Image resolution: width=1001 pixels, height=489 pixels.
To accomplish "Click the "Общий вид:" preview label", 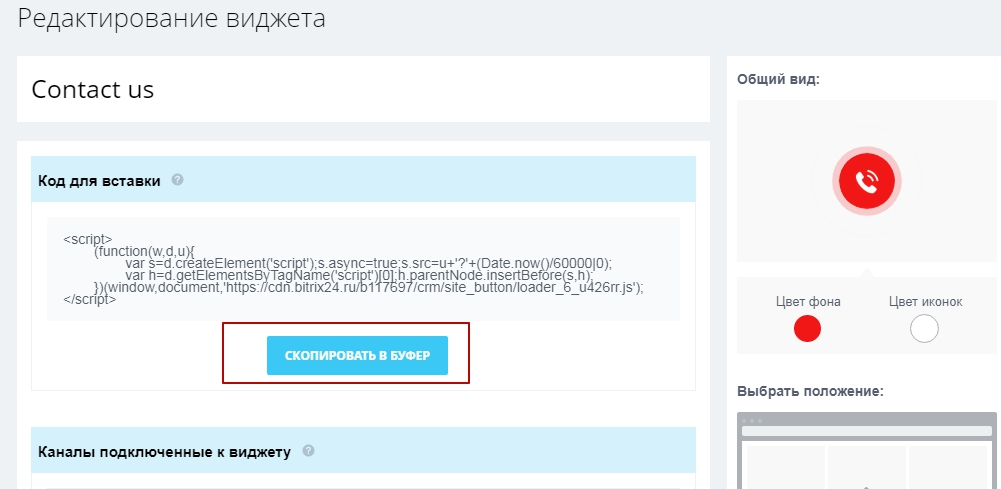I will pos(778,79).
